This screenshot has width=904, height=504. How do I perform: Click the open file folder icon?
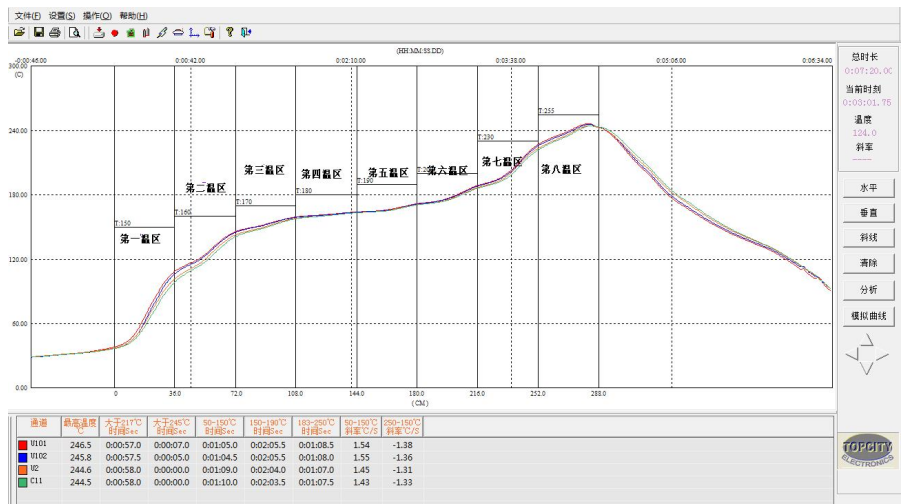19,32
